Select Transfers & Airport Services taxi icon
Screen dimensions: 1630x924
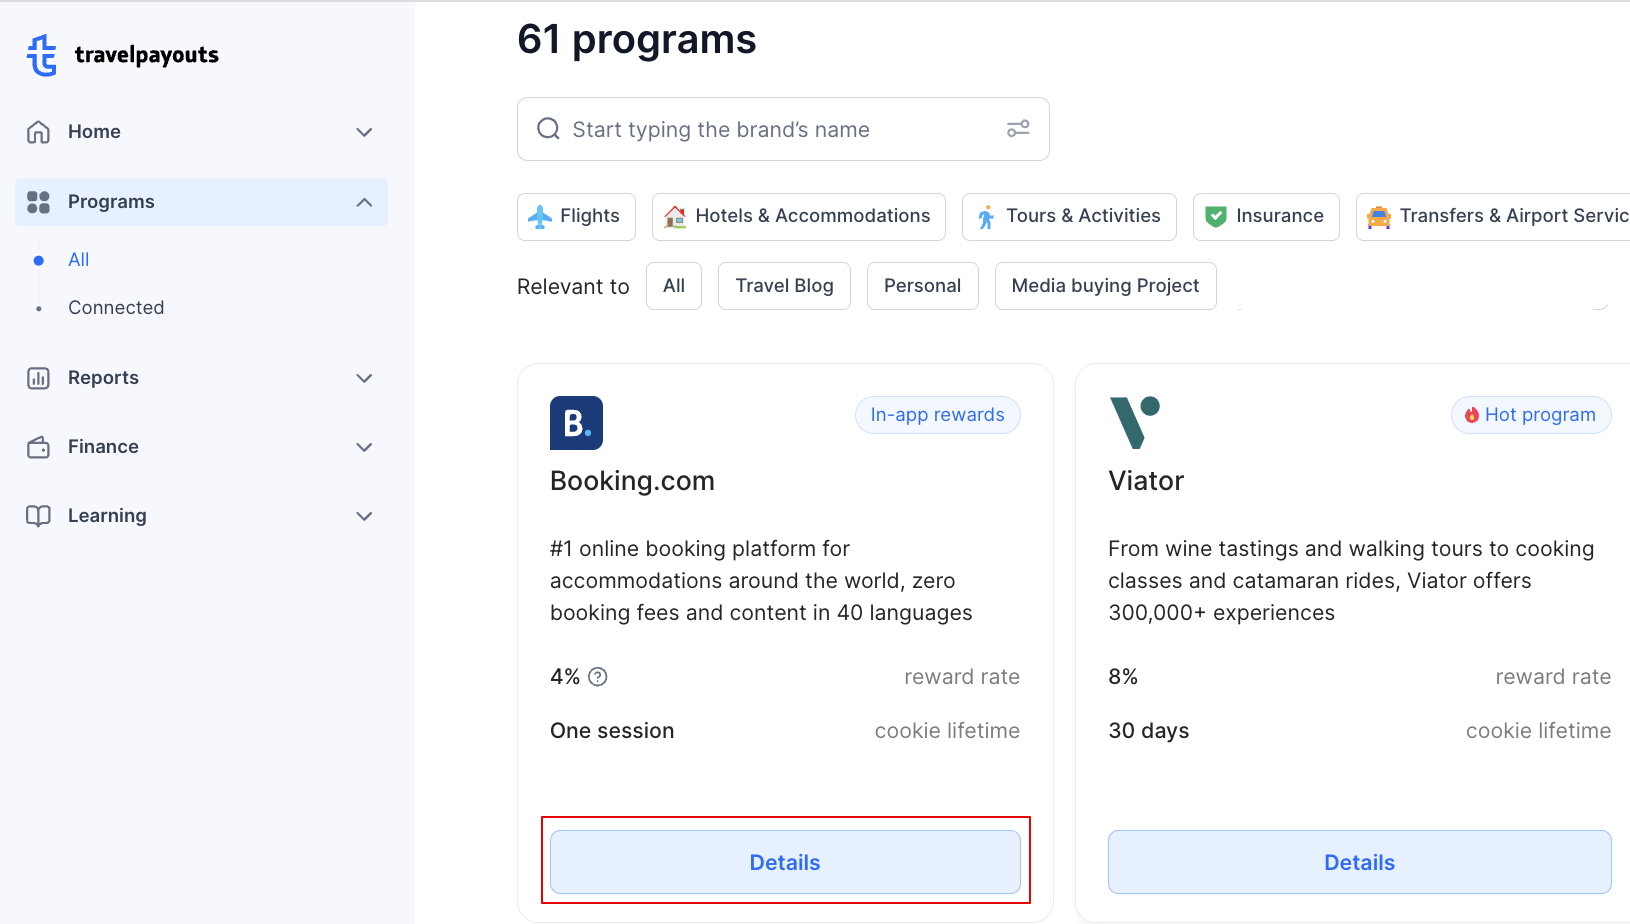pos(1379,216)
